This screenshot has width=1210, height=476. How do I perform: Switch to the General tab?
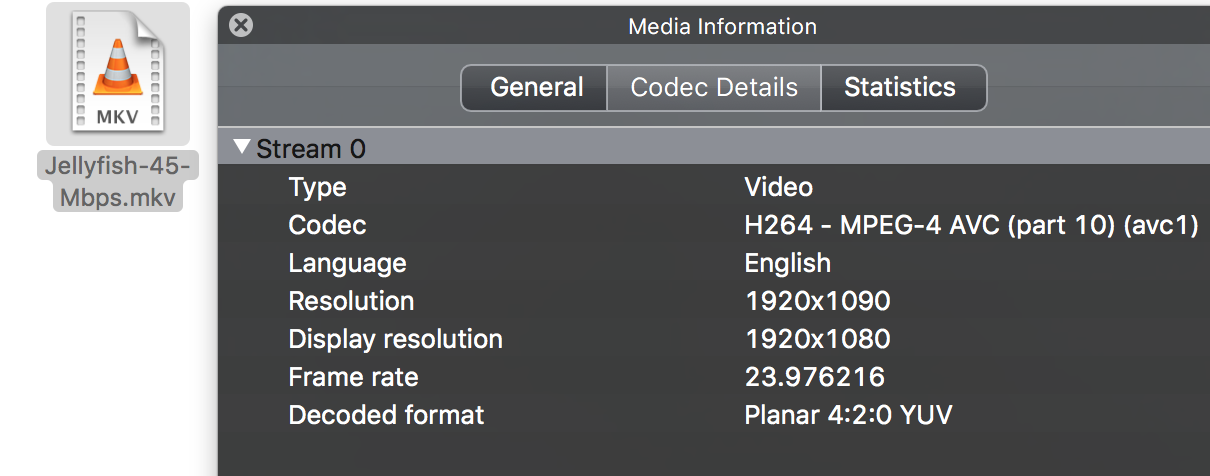pos(536,88)
